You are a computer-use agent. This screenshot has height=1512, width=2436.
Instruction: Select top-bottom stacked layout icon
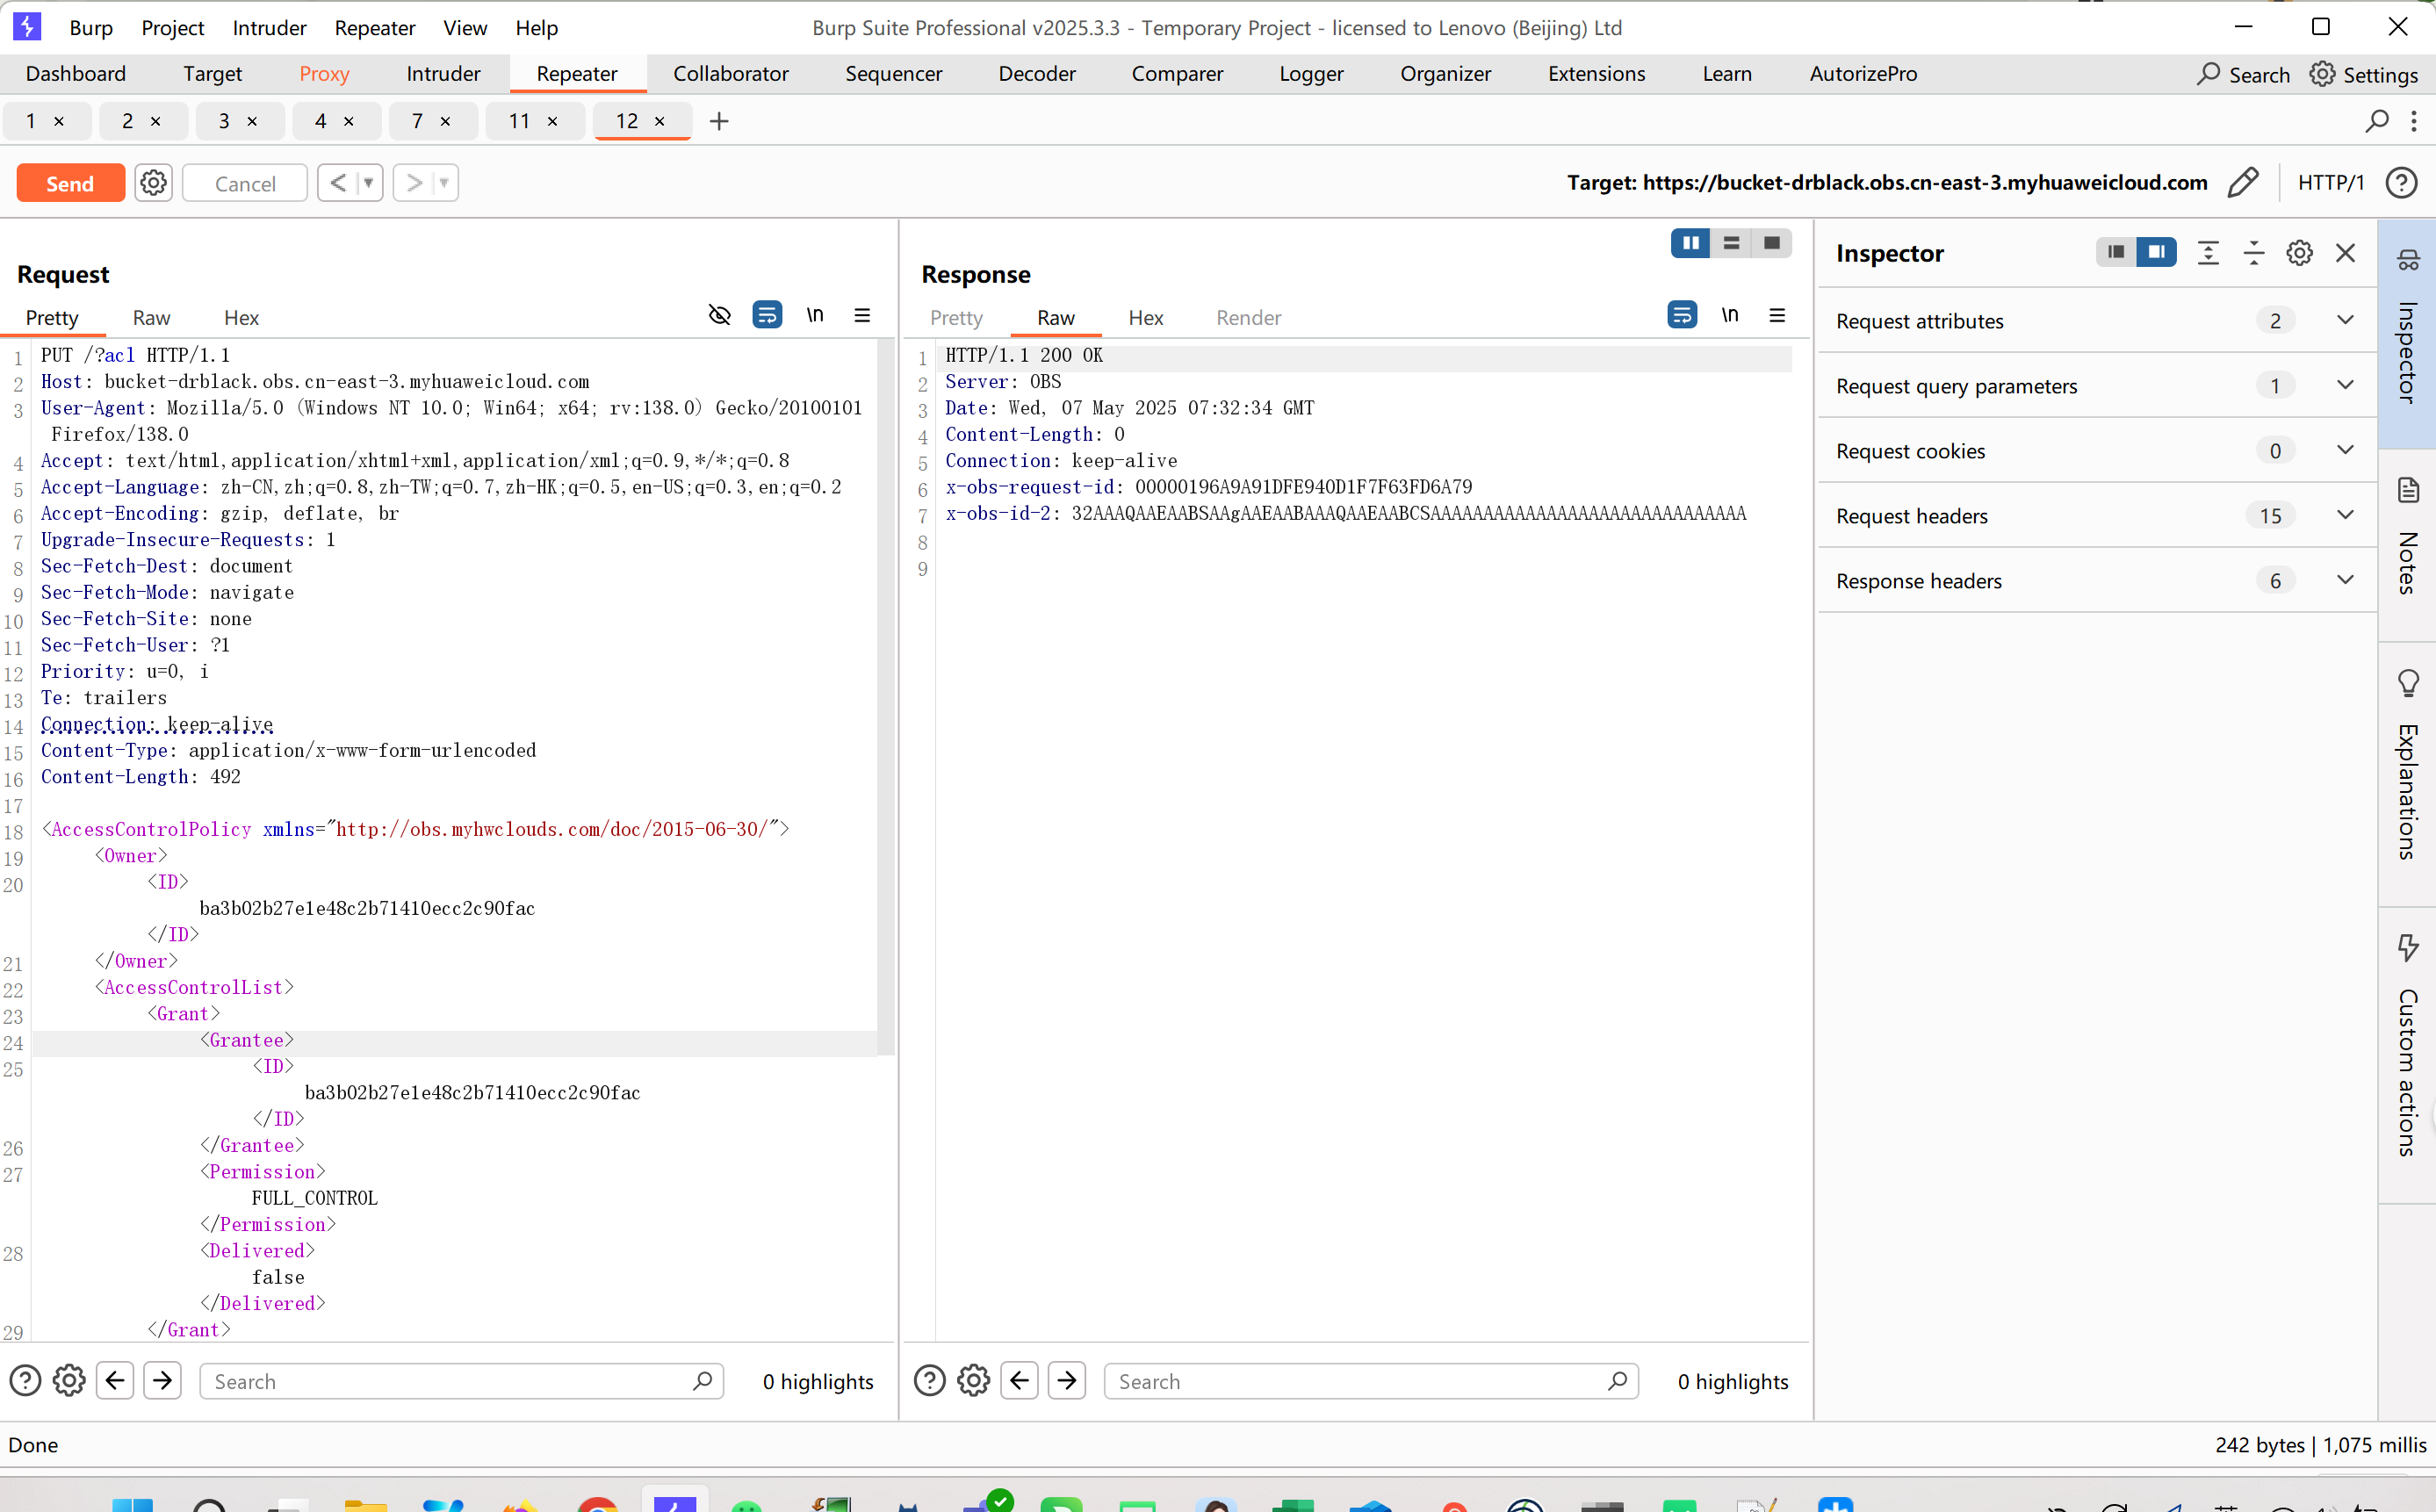coord(1731,243)
